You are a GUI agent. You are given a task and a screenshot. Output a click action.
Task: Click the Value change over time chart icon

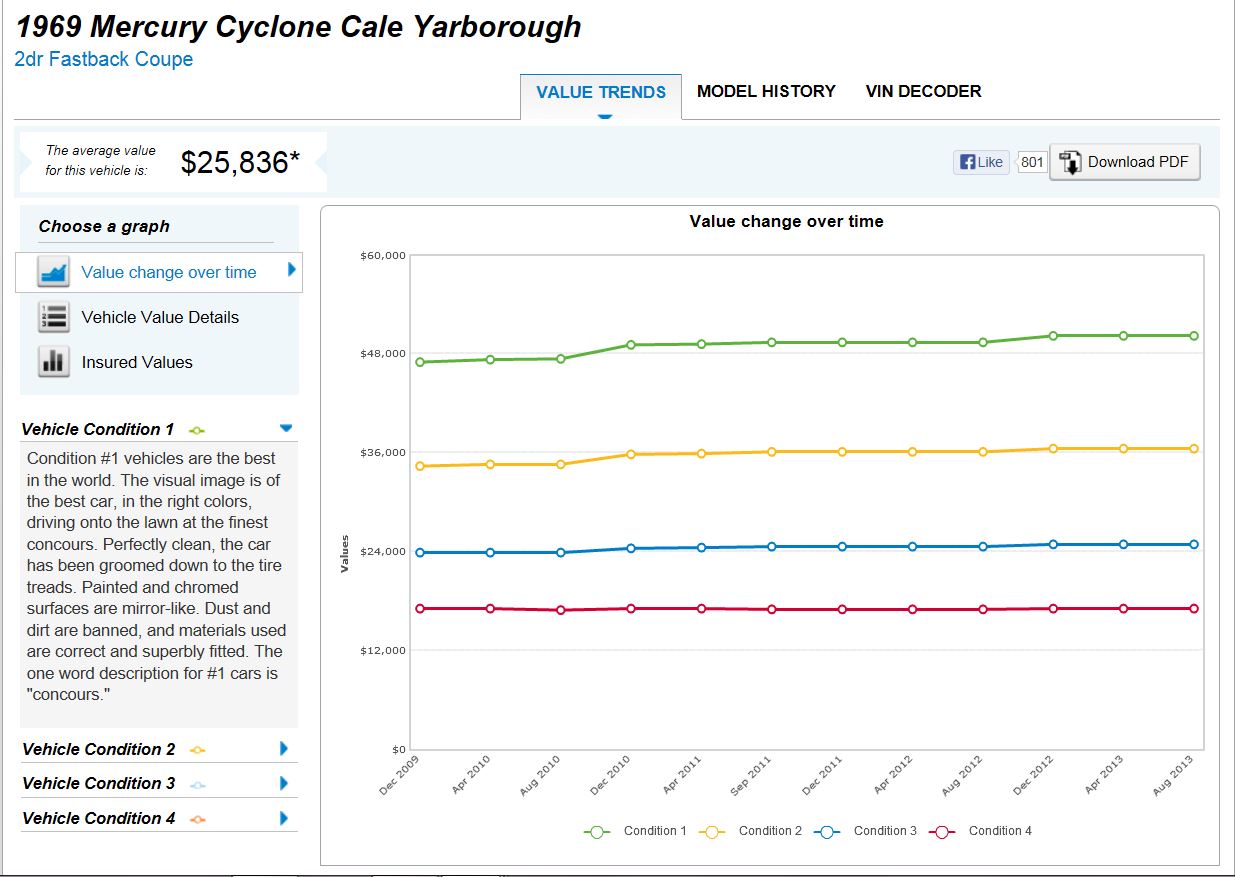pos(53,272)
